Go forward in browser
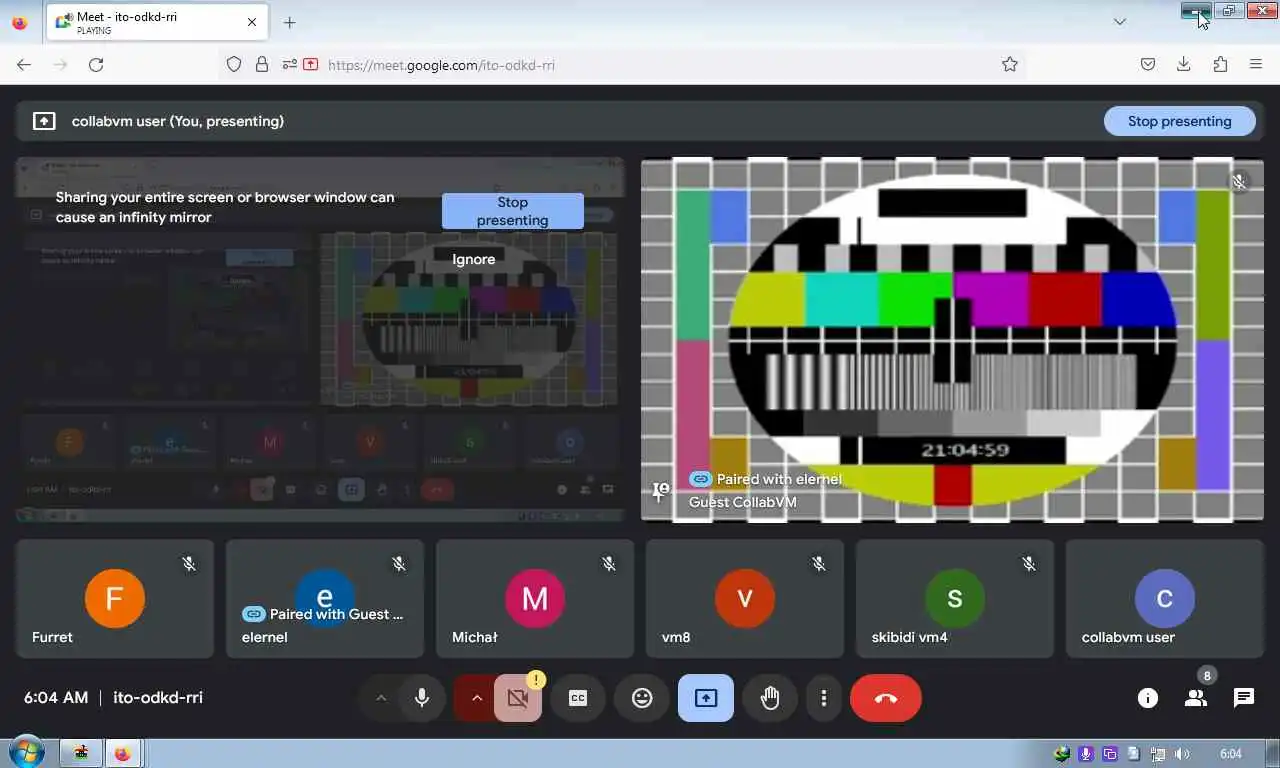 tap(60, 65)
